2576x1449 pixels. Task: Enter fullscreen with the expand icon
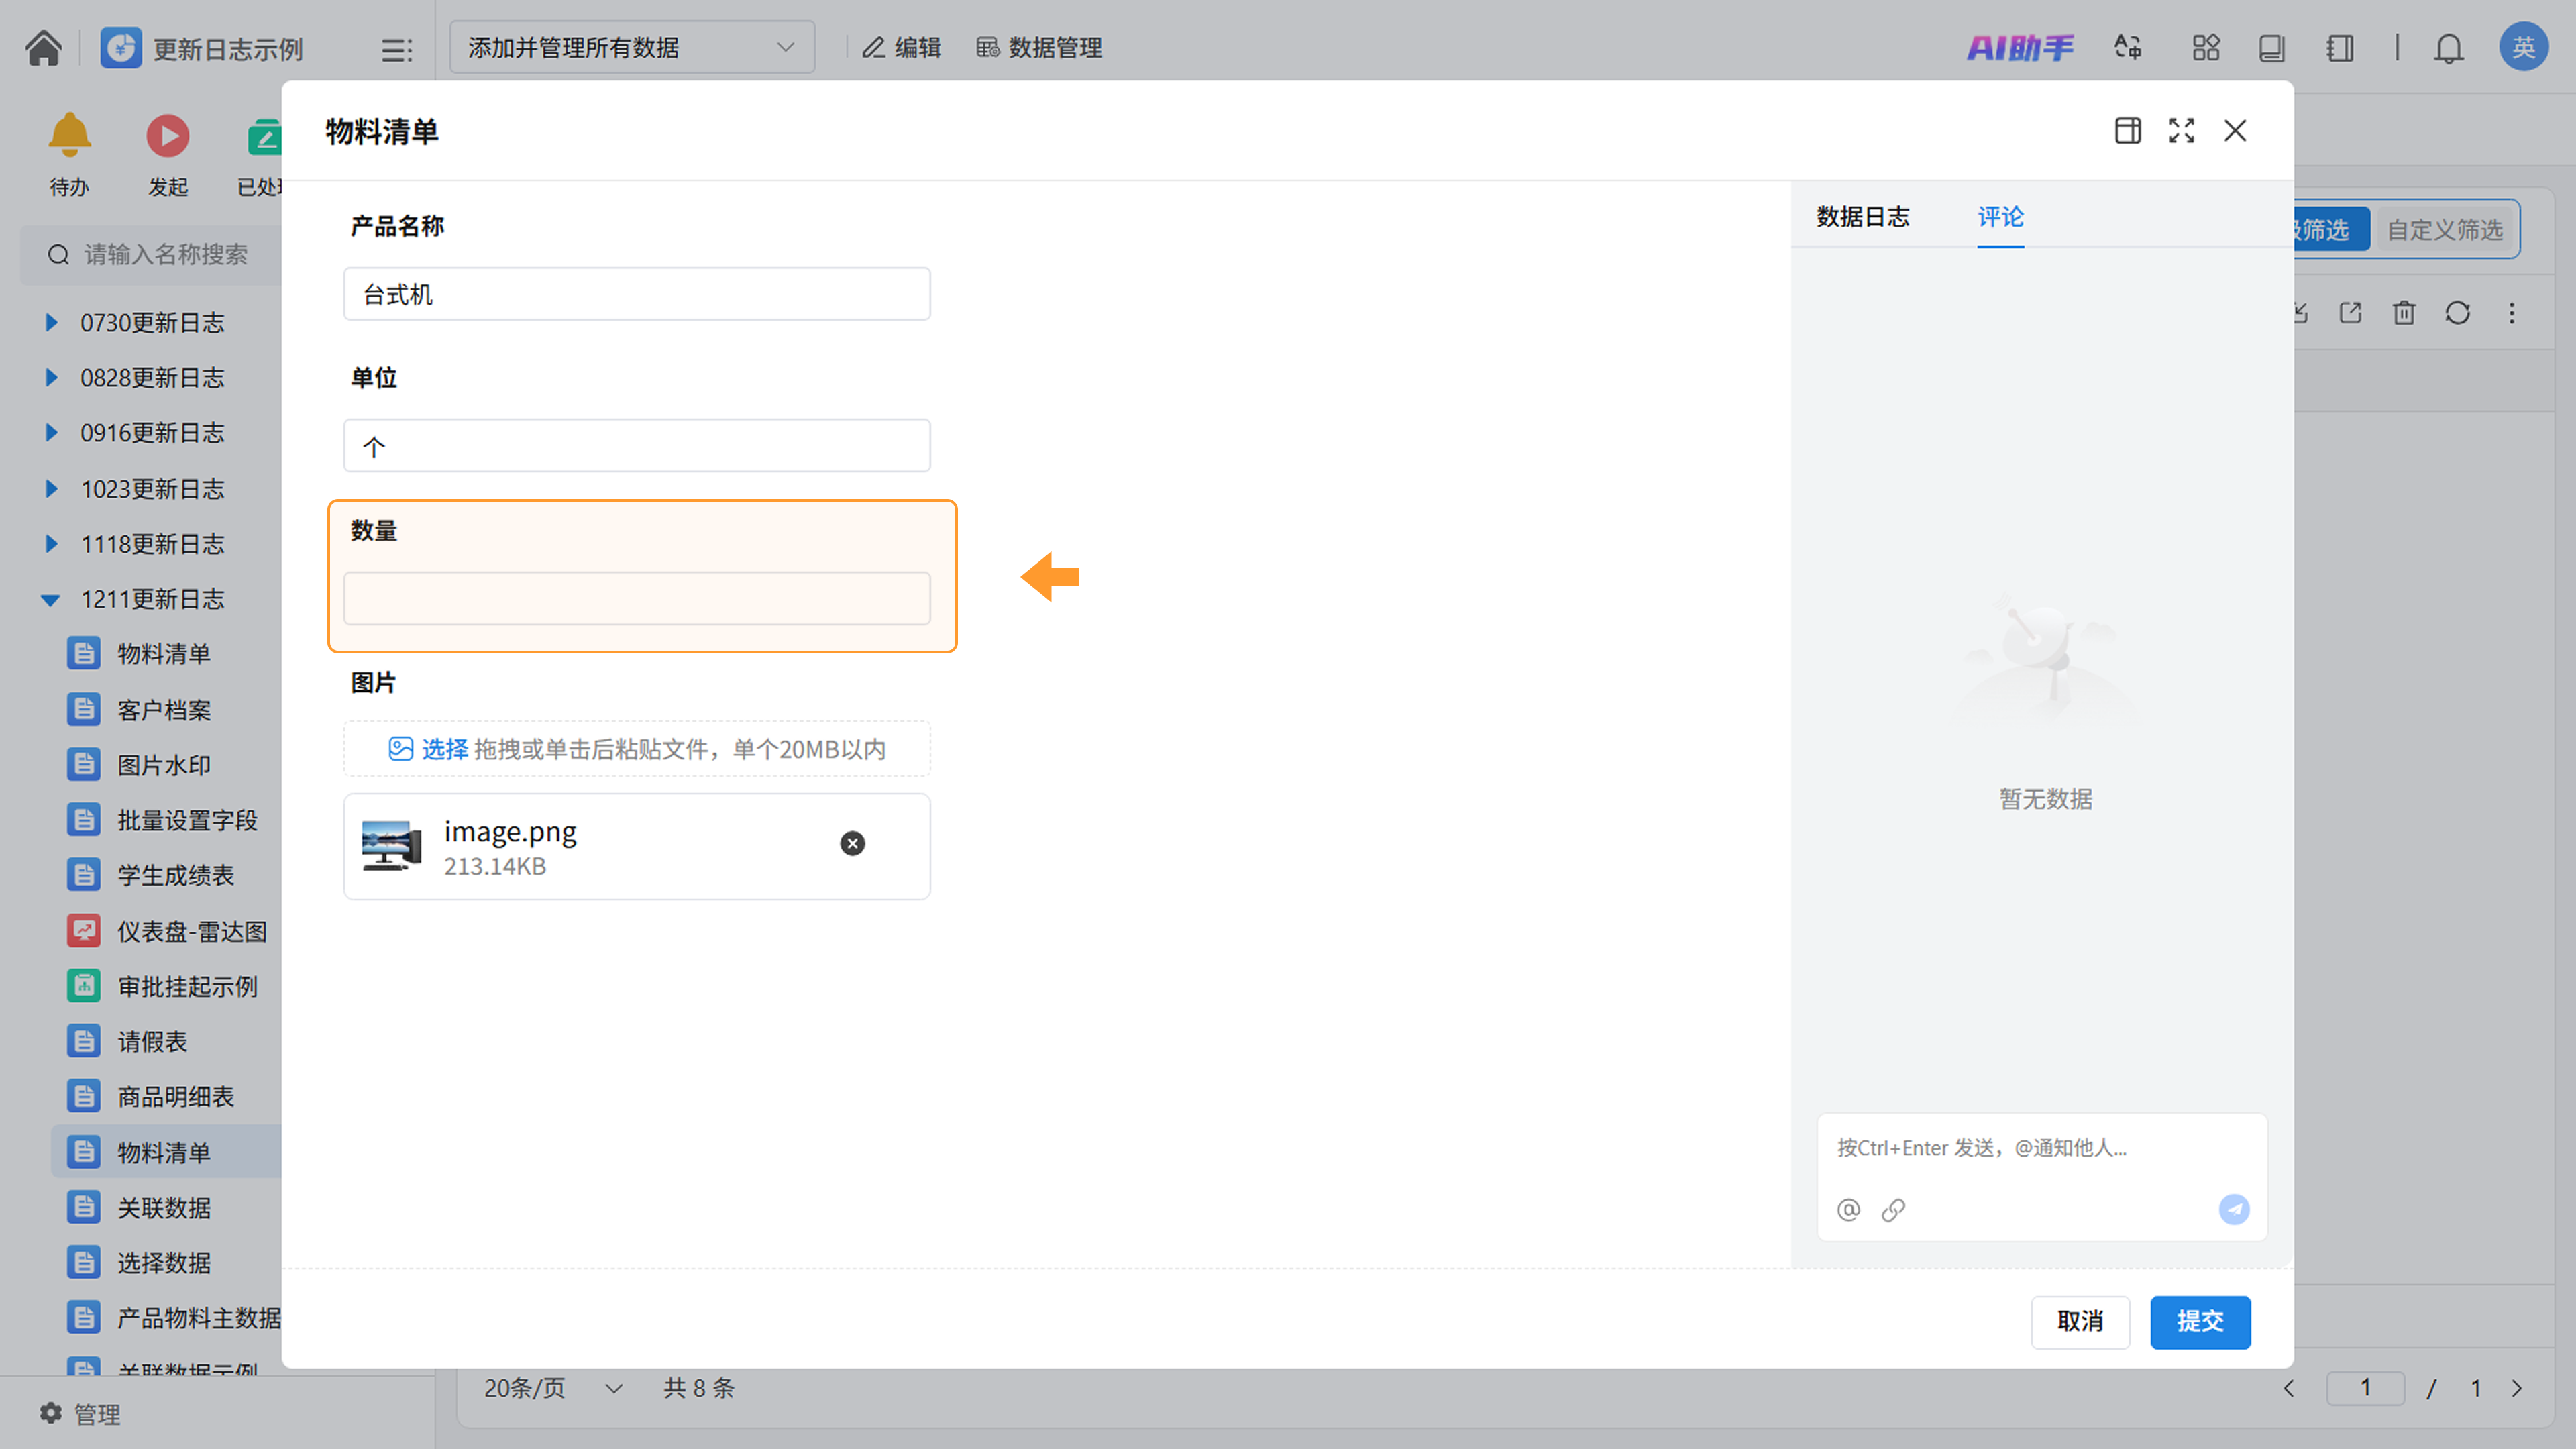[x=2181, y=131]
